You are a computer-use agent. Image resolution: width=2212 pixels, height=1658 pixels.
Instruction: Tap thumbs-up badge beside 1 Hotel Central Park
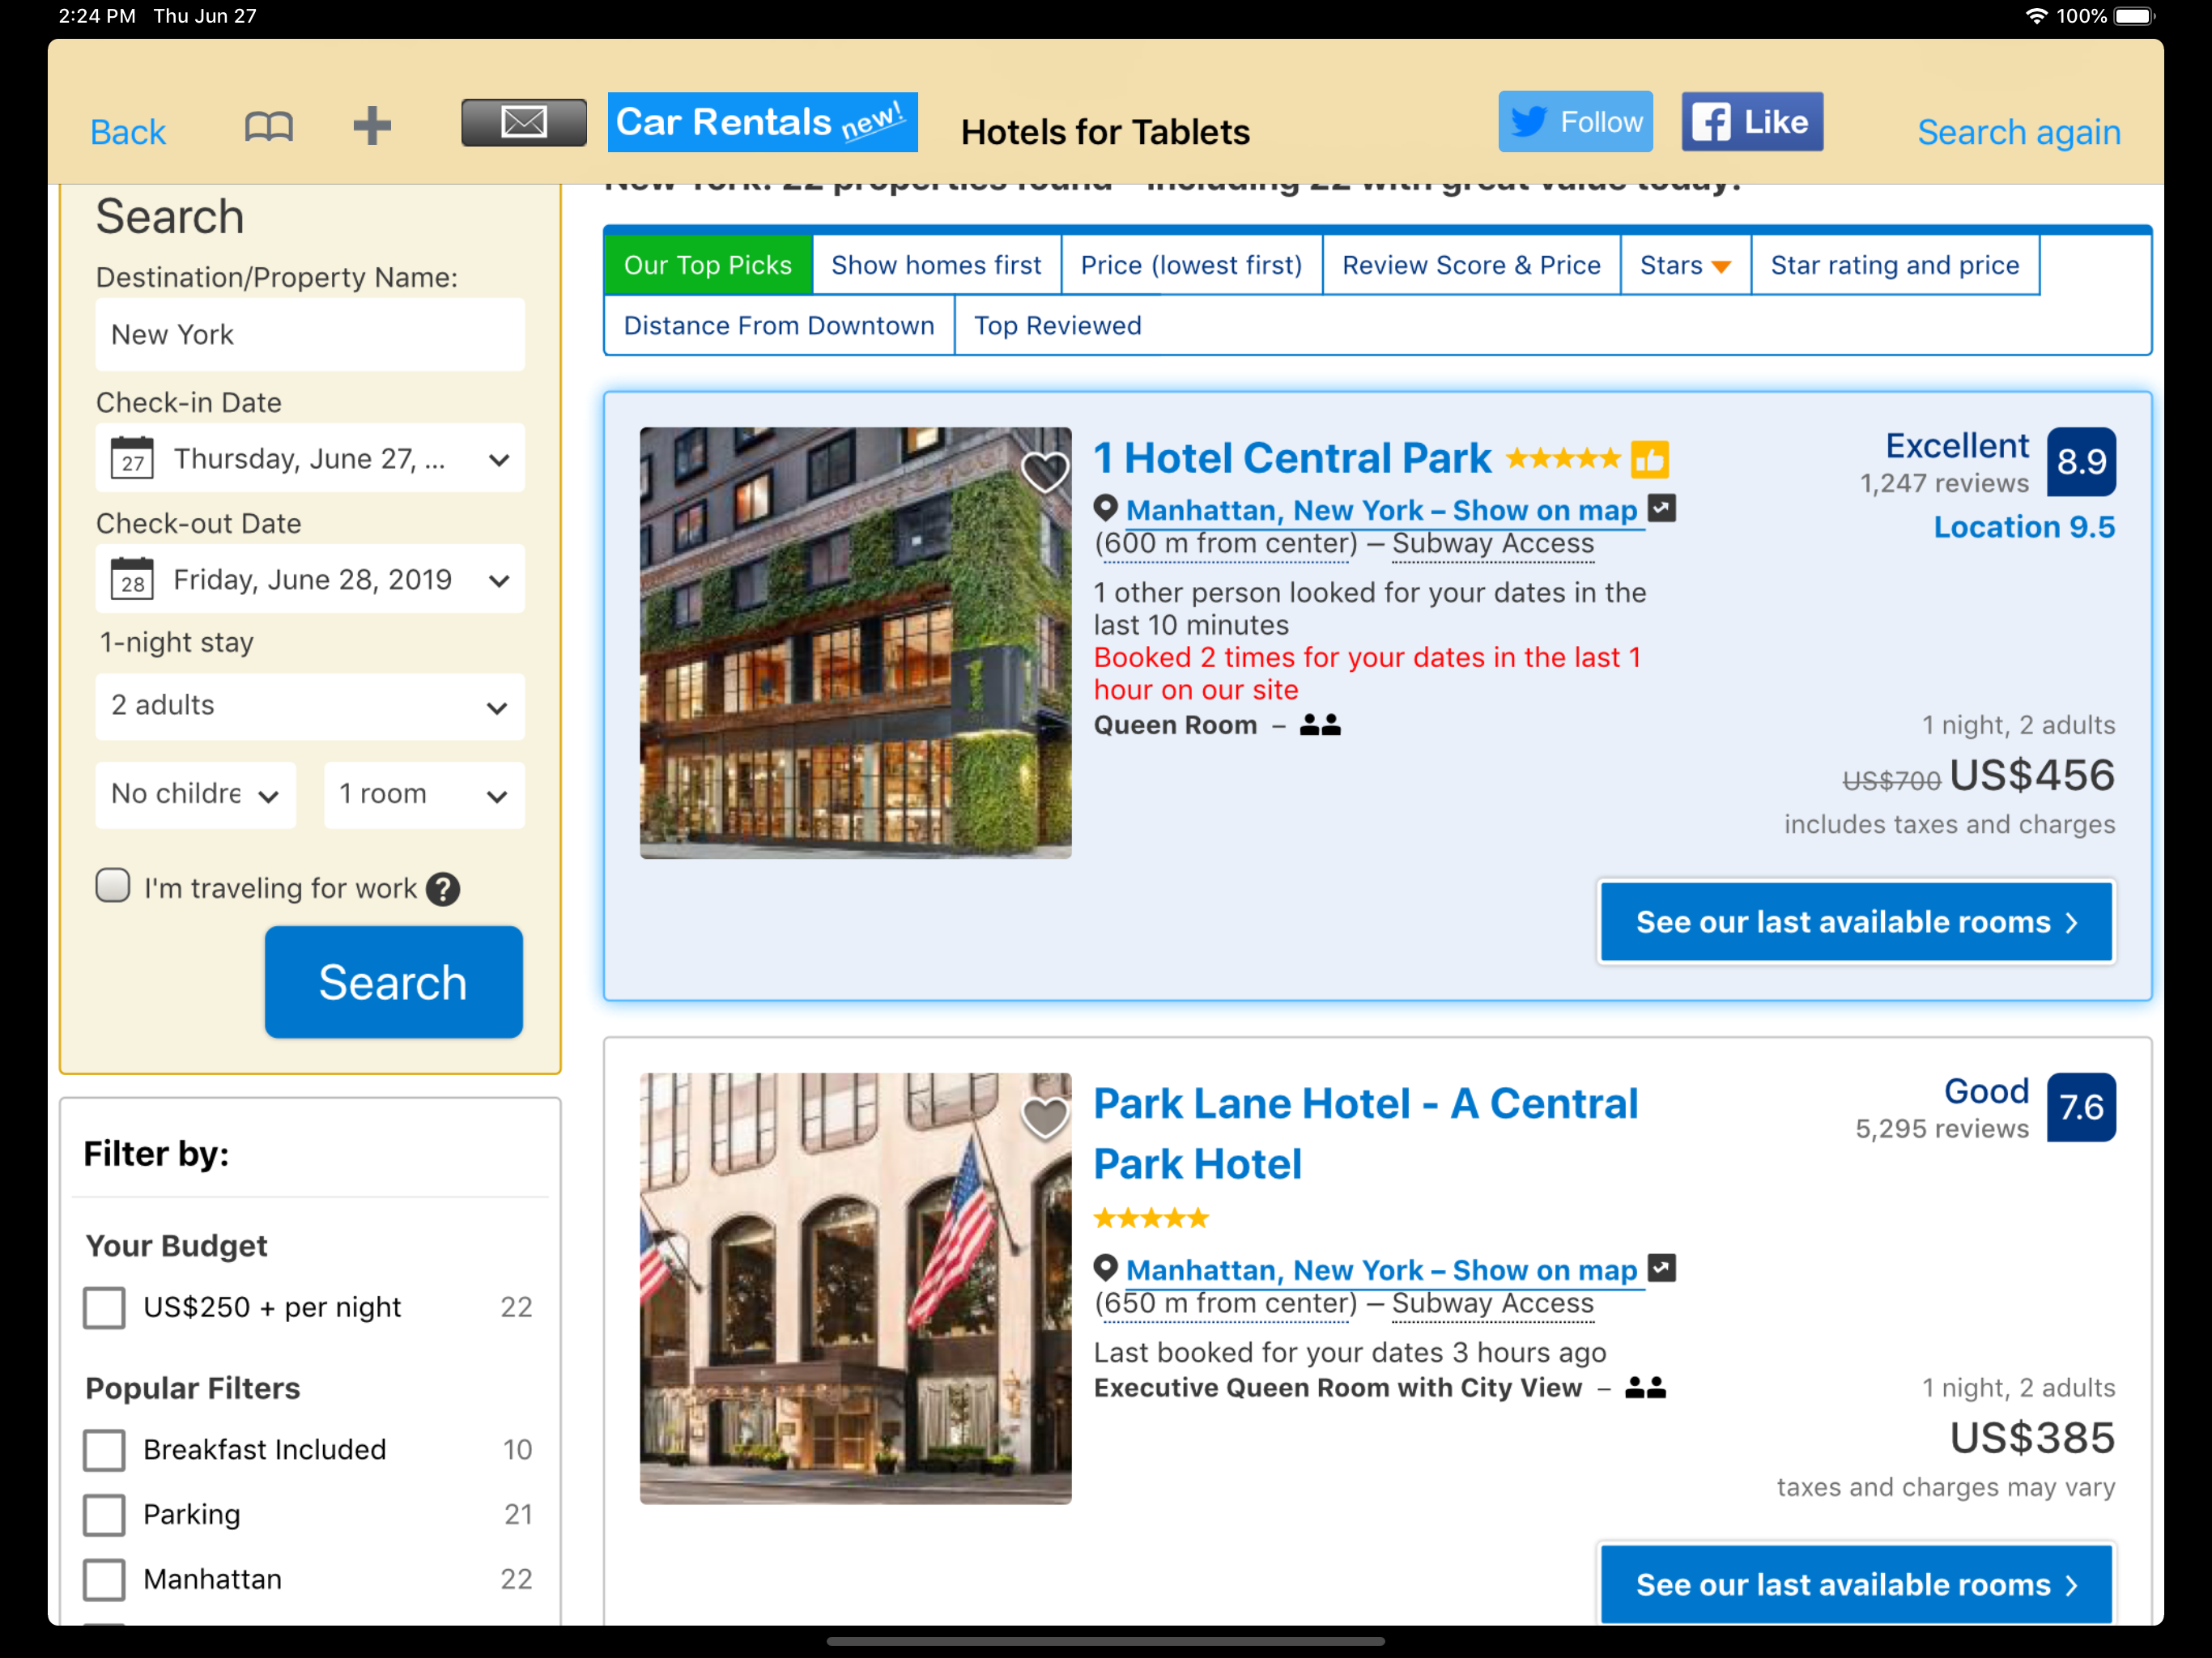1649,460
